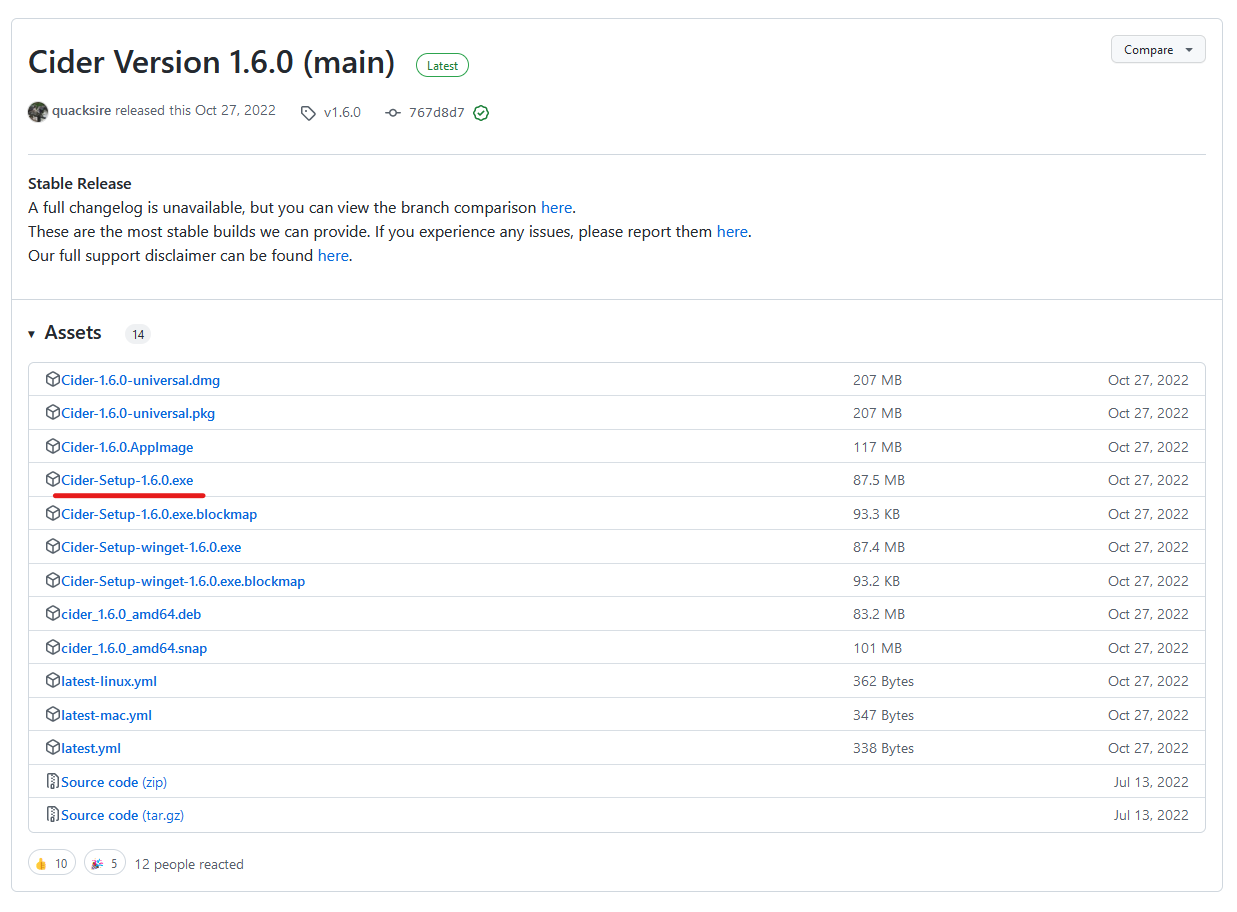Click 'Stable Release' heading text

[x=80, y=184]
